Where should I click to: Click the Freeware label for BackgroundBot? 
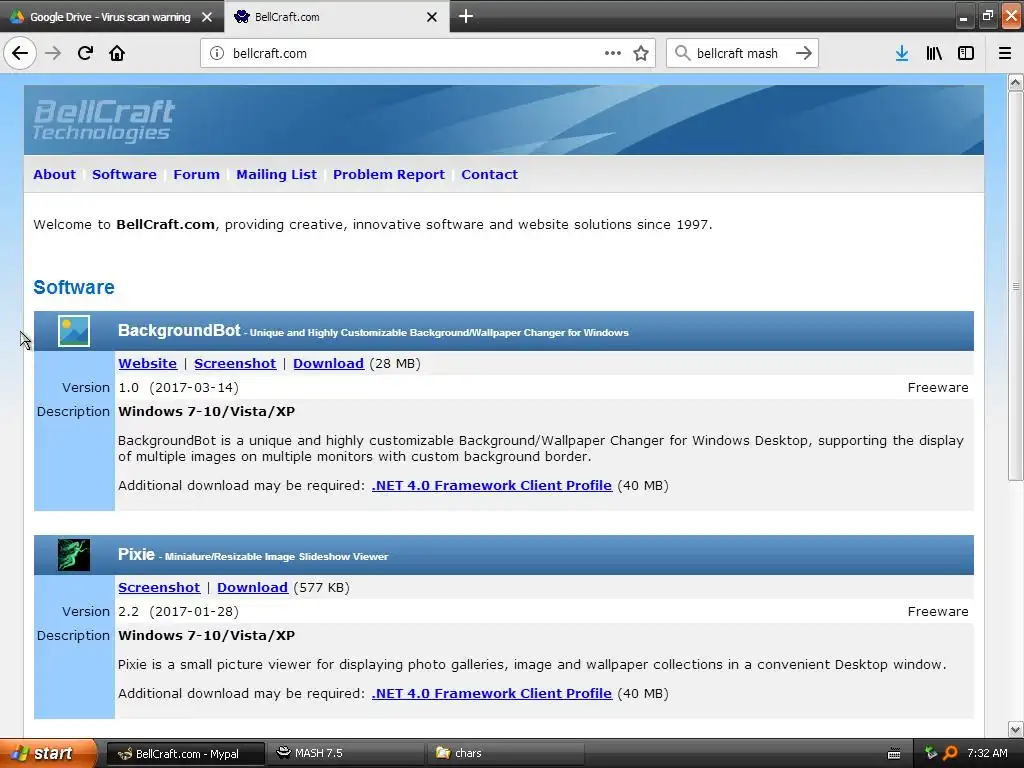coord(938,388)
